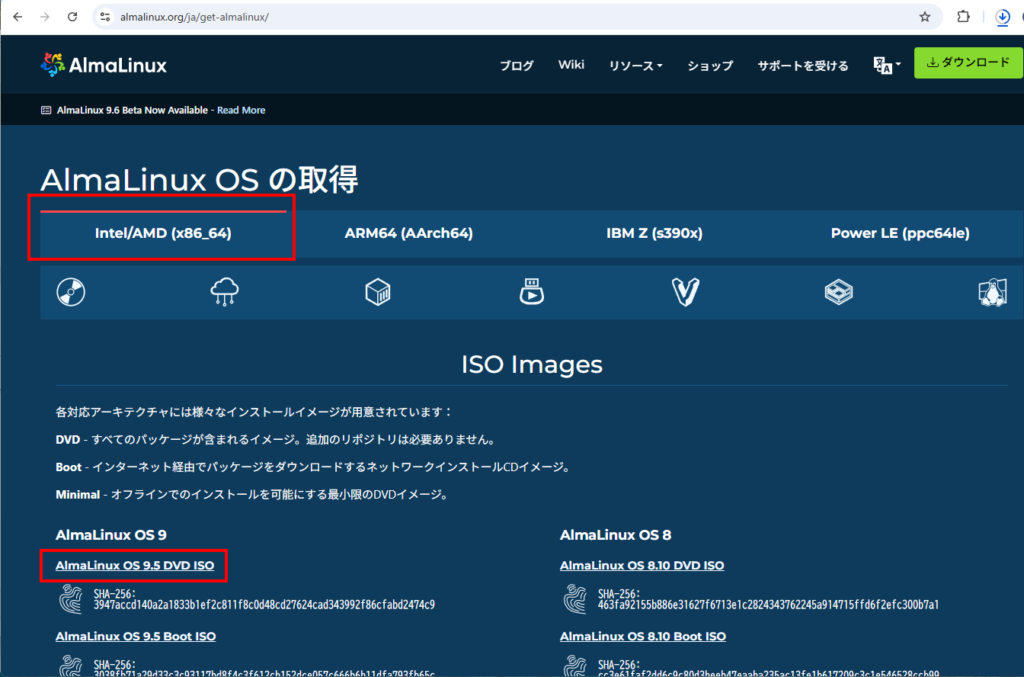Open the container images box icon
The image size is (1024, 677).
pos(378,292)
